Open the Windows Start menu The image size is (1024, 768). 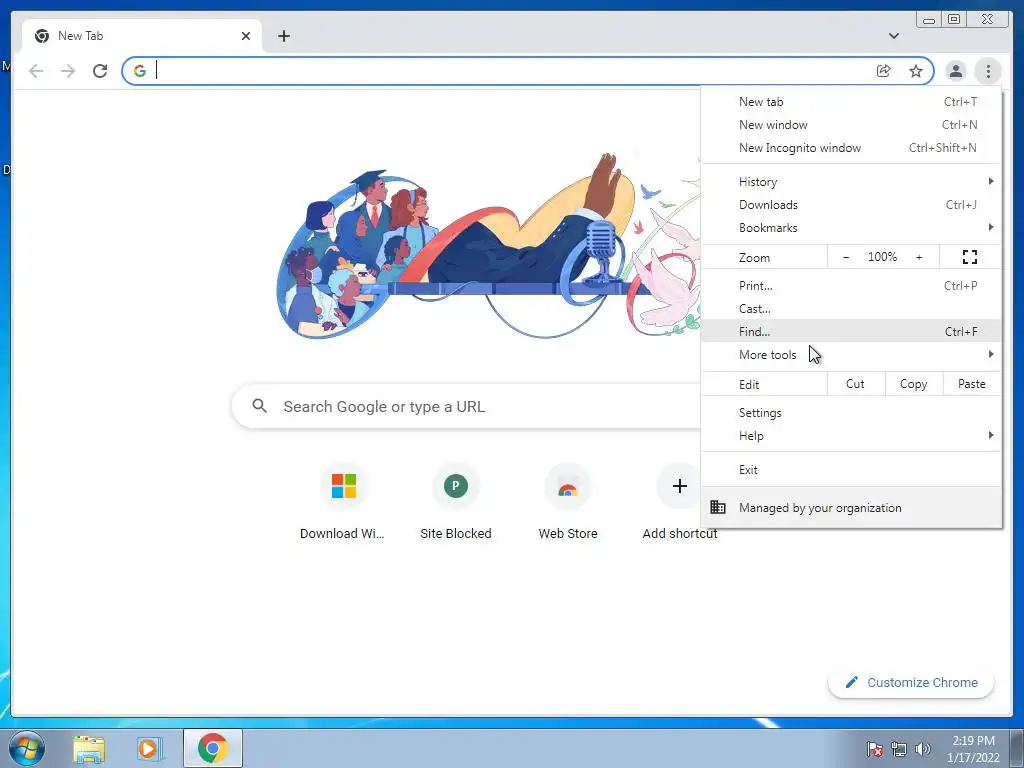pyautogui.click(x=26, y=748)
